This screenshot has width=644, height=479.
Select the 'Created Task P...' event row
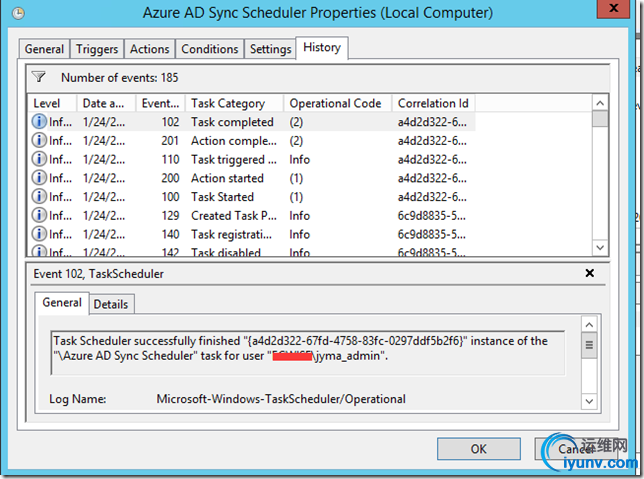[x=252, y=215]
